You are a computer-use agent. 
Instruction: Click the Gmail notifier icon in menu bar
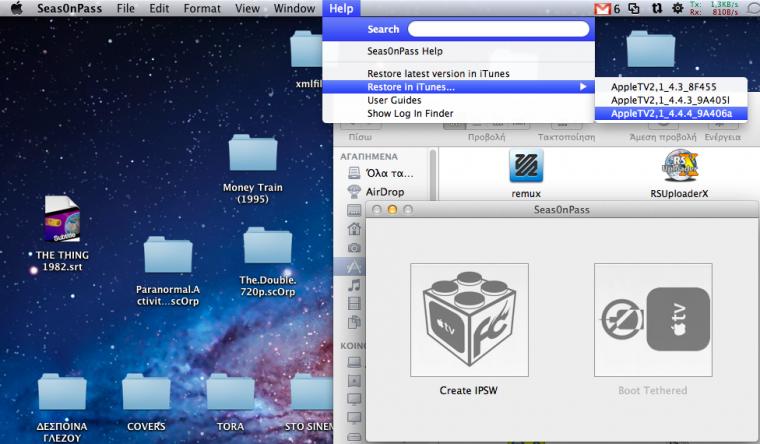point(602,9)
